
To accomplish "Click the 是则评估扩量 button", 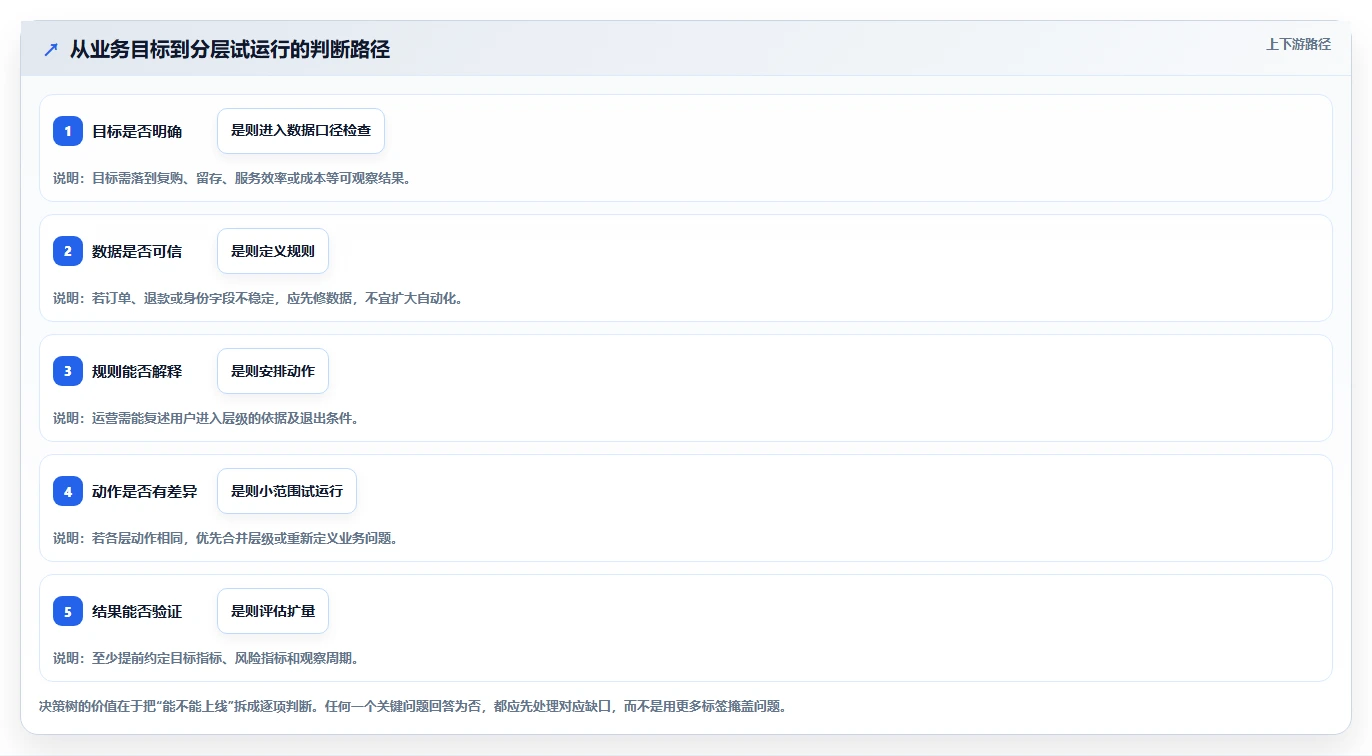I will click(273, 611).
